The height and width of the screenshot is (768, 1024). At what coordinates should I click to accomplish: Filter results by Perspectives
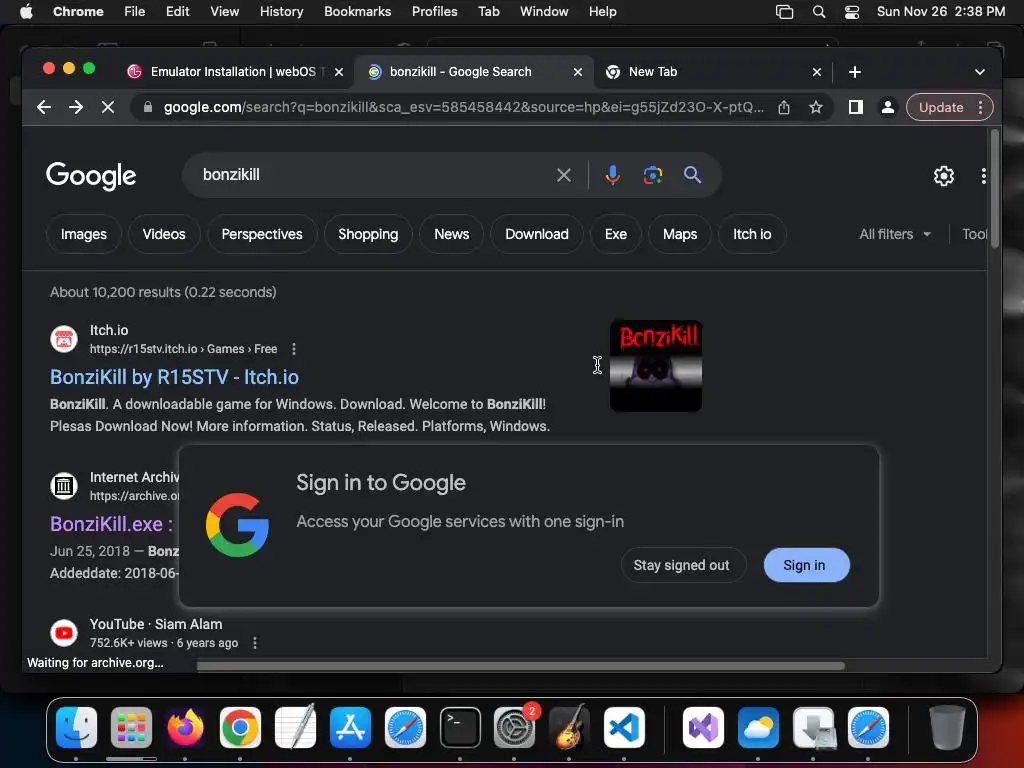262,234
